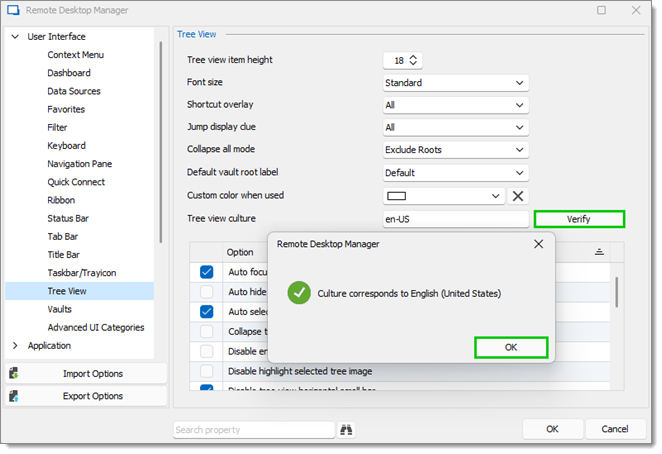Open Default vault root label dropdown
Screen dimensions: 662x454
tap(456, 173)
